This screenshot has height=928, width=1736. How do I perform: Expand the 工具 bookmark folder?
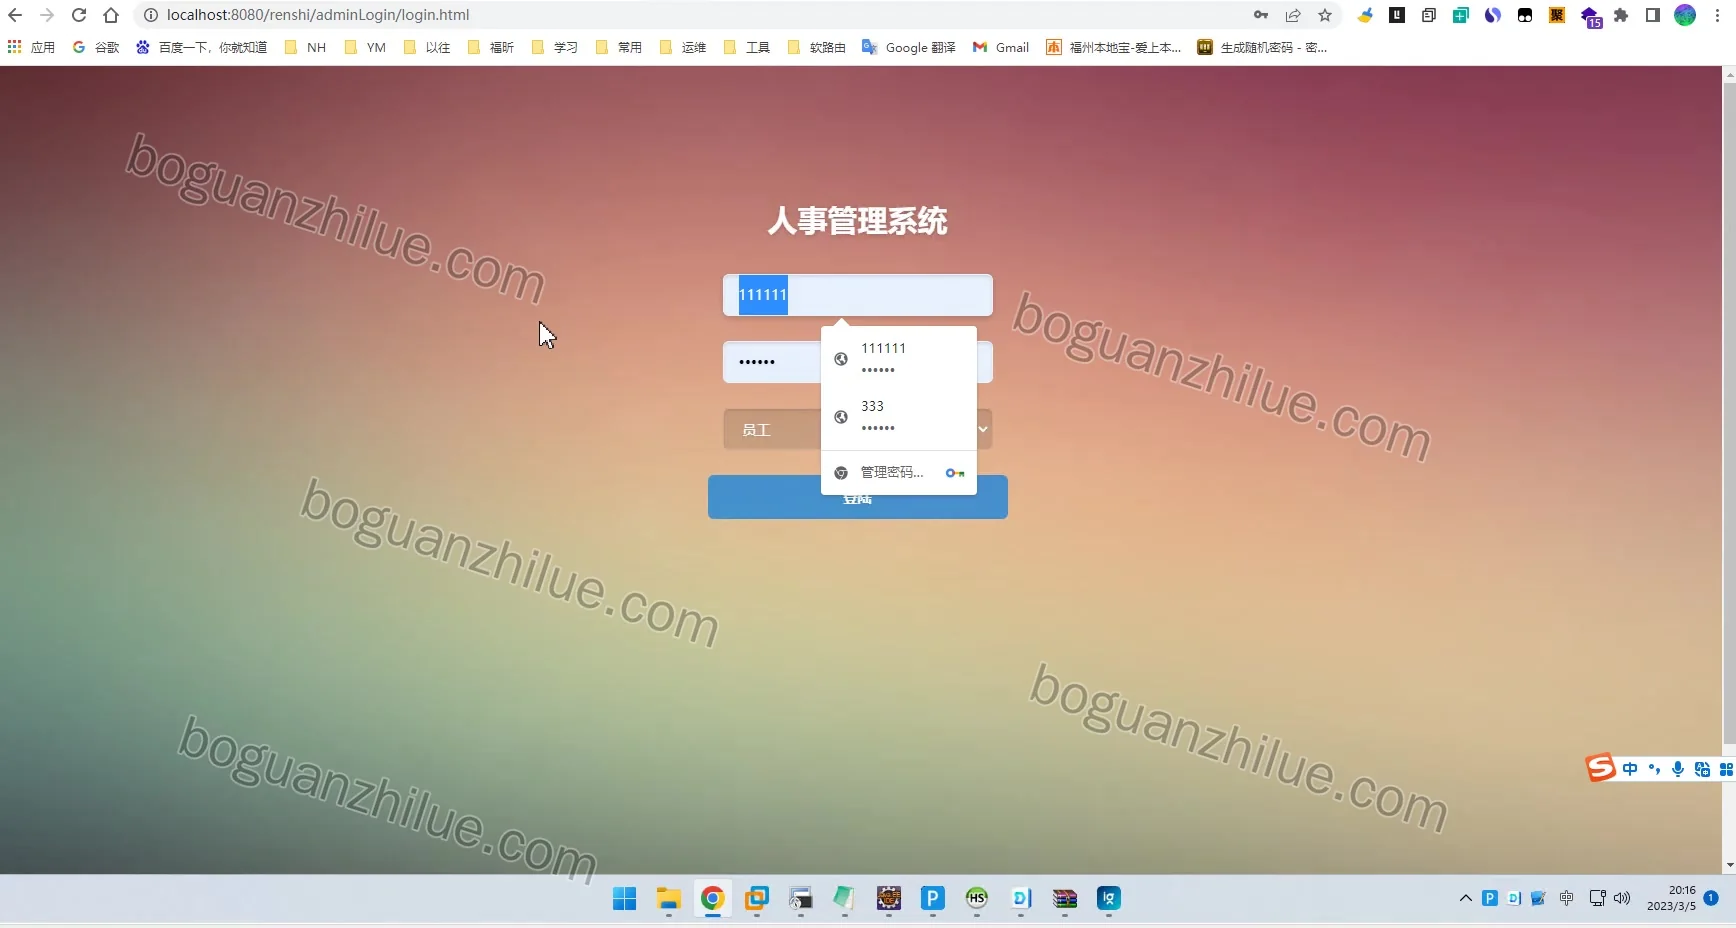click(x=747, y=47)
